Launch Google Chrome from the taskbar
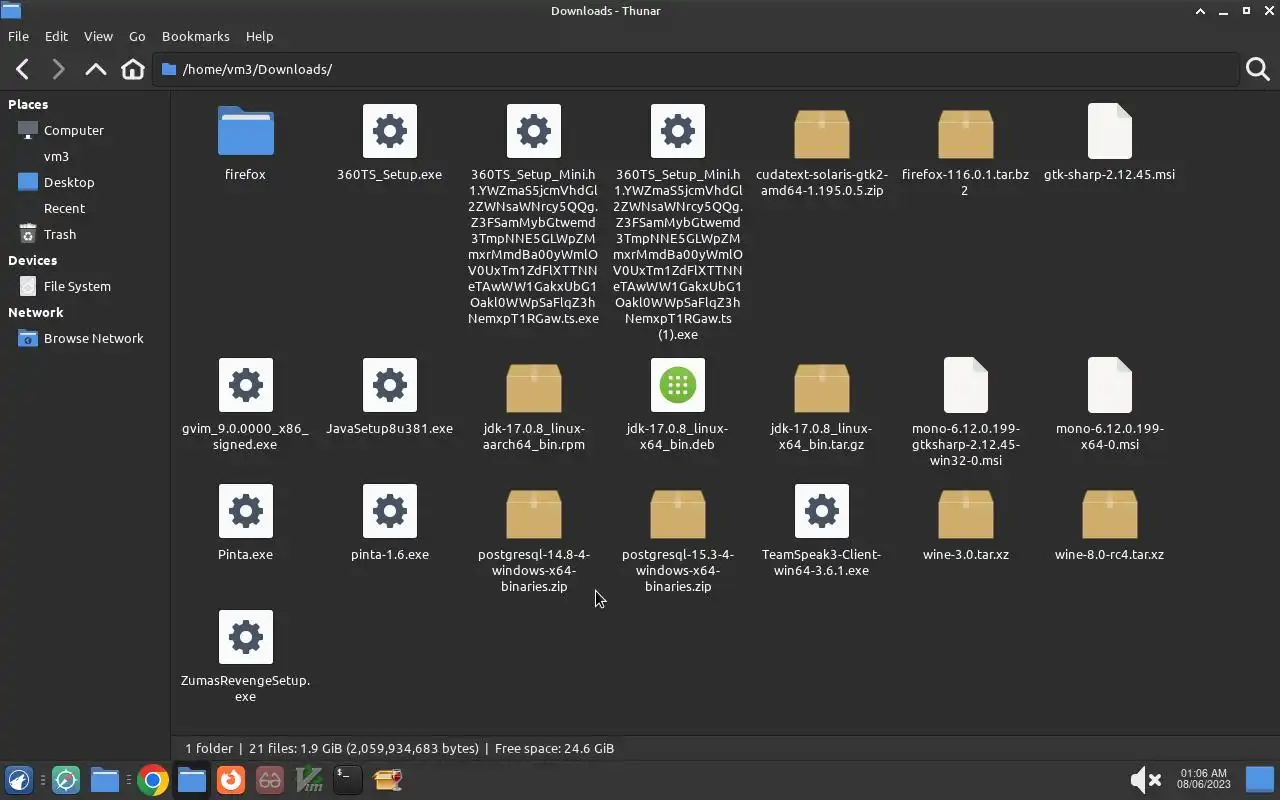Viewport: 1280px width, 800px height. tap(153, 780)
